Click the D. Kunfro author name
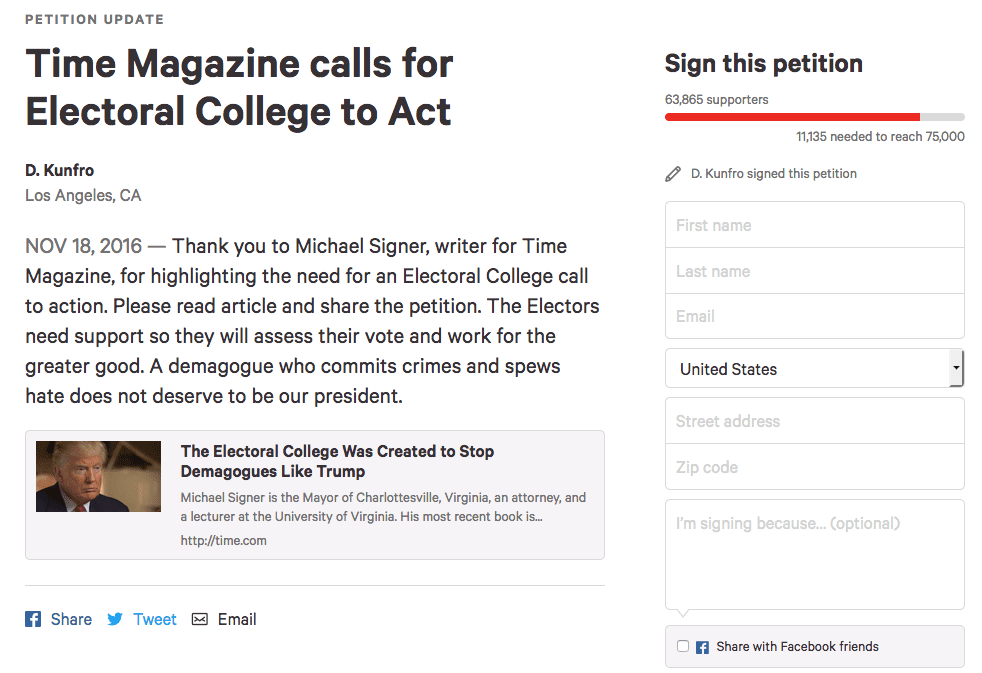This screenshot has width=982, height=673. (59, 170)
